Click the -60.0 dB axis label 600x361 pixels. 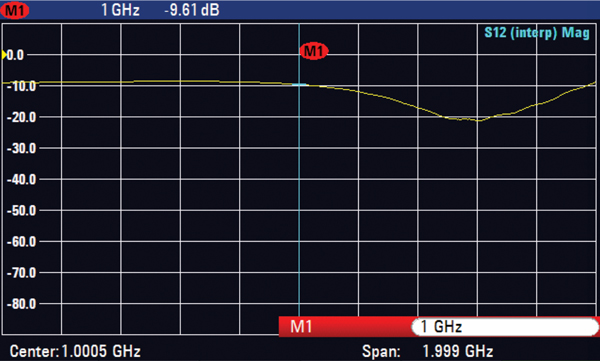coord(21,242)
